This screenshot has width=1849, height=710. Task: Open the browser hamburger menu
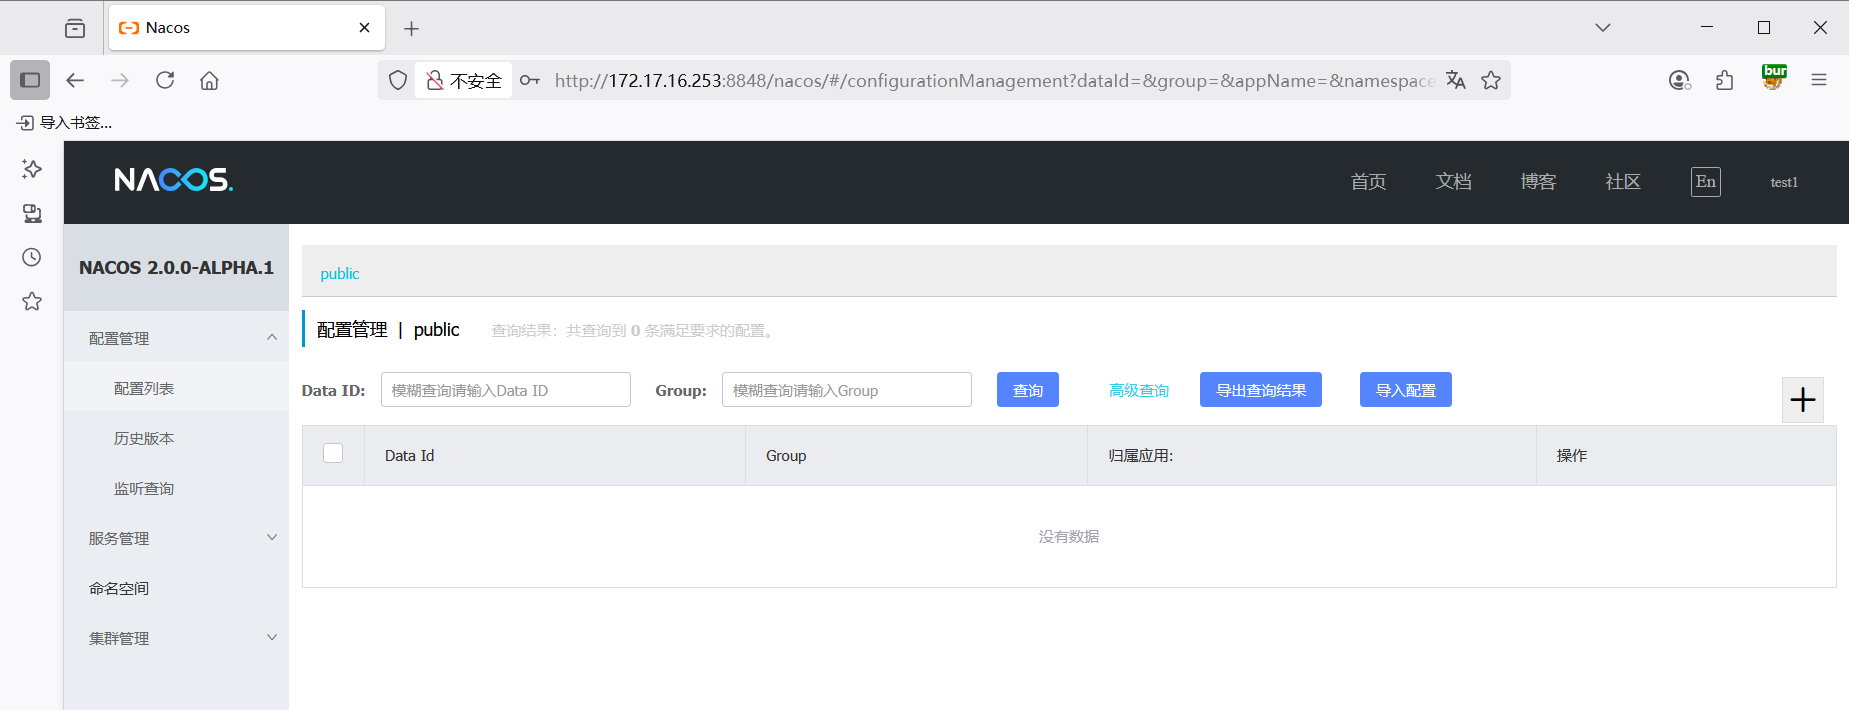1819,80
